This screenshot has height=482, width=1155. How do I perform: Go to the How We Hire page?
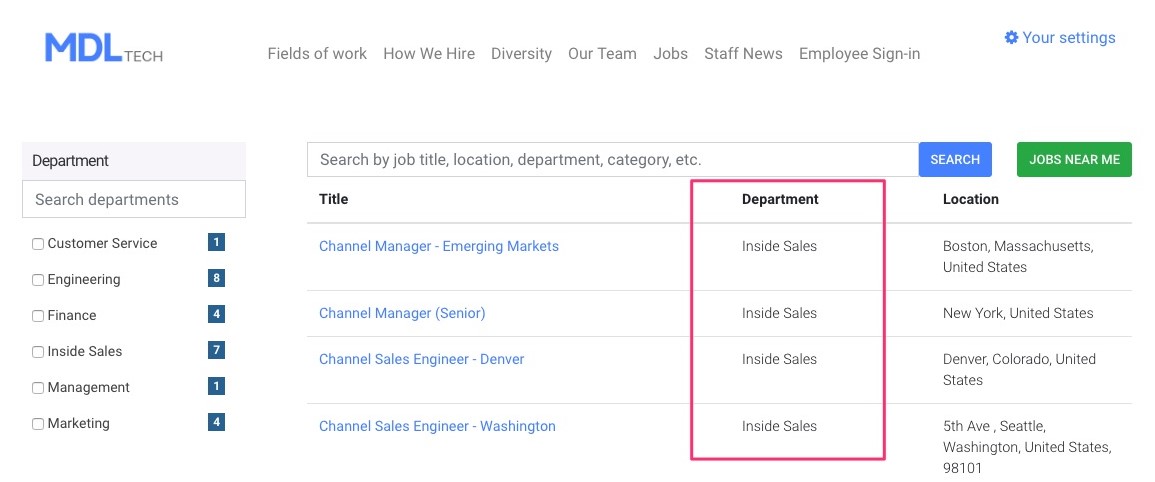(429, 54)
